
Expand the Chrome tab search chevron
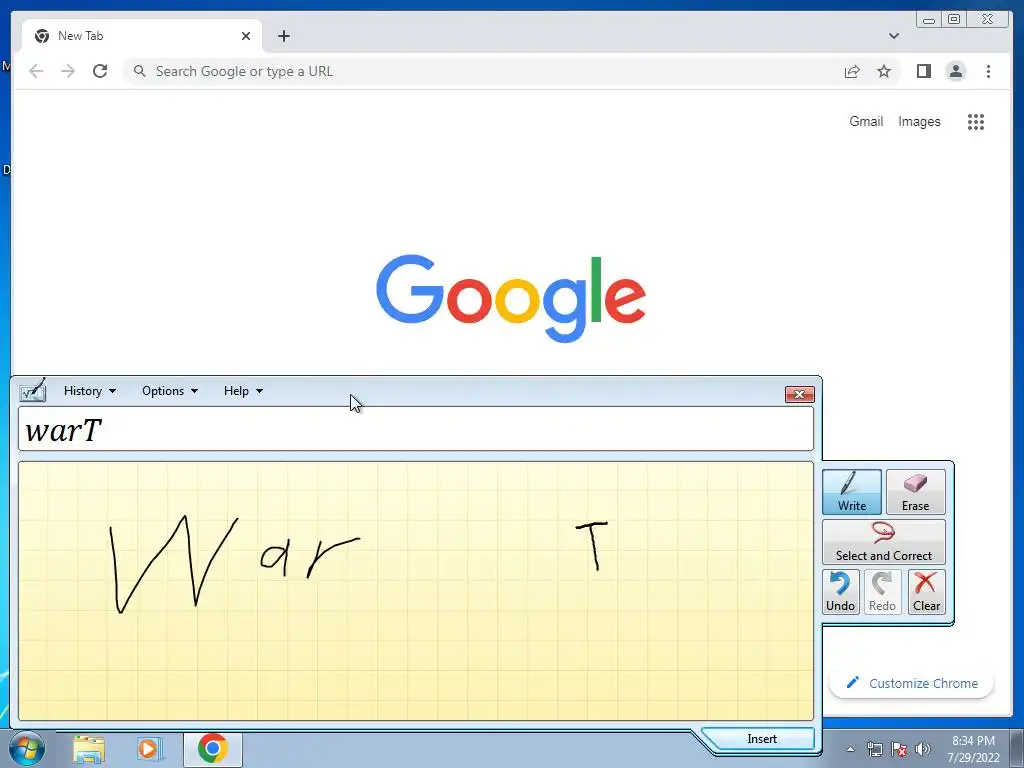point(893,36)
